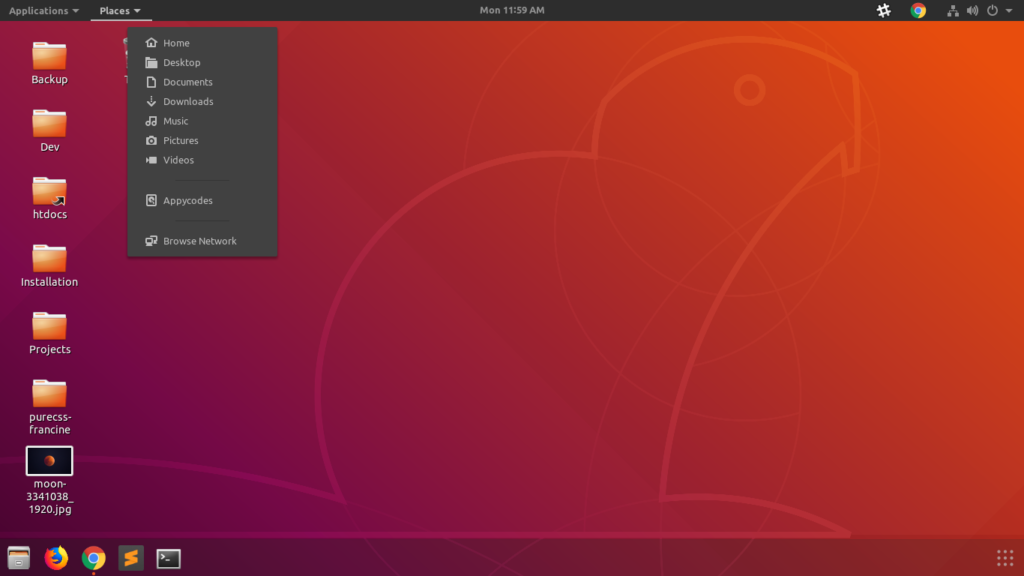Expand the Applications menu
The height and width of the screenshot is (576, 1024).
tap(44, 10)
